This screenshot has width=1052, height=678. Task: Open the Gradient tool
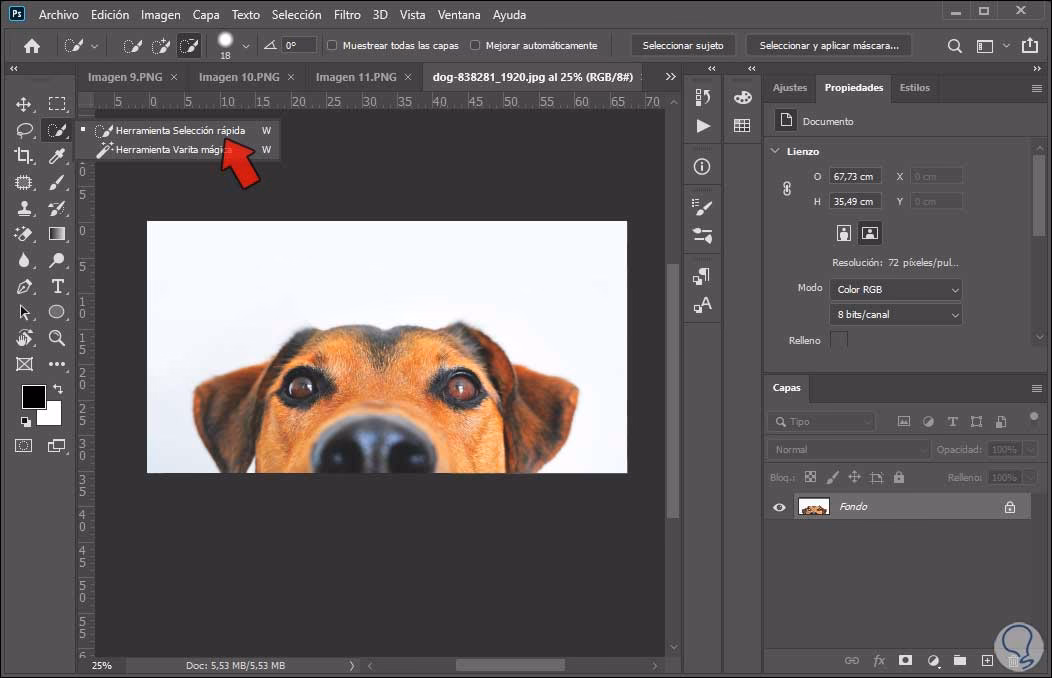pyautogui.click(x=57, y=234)
